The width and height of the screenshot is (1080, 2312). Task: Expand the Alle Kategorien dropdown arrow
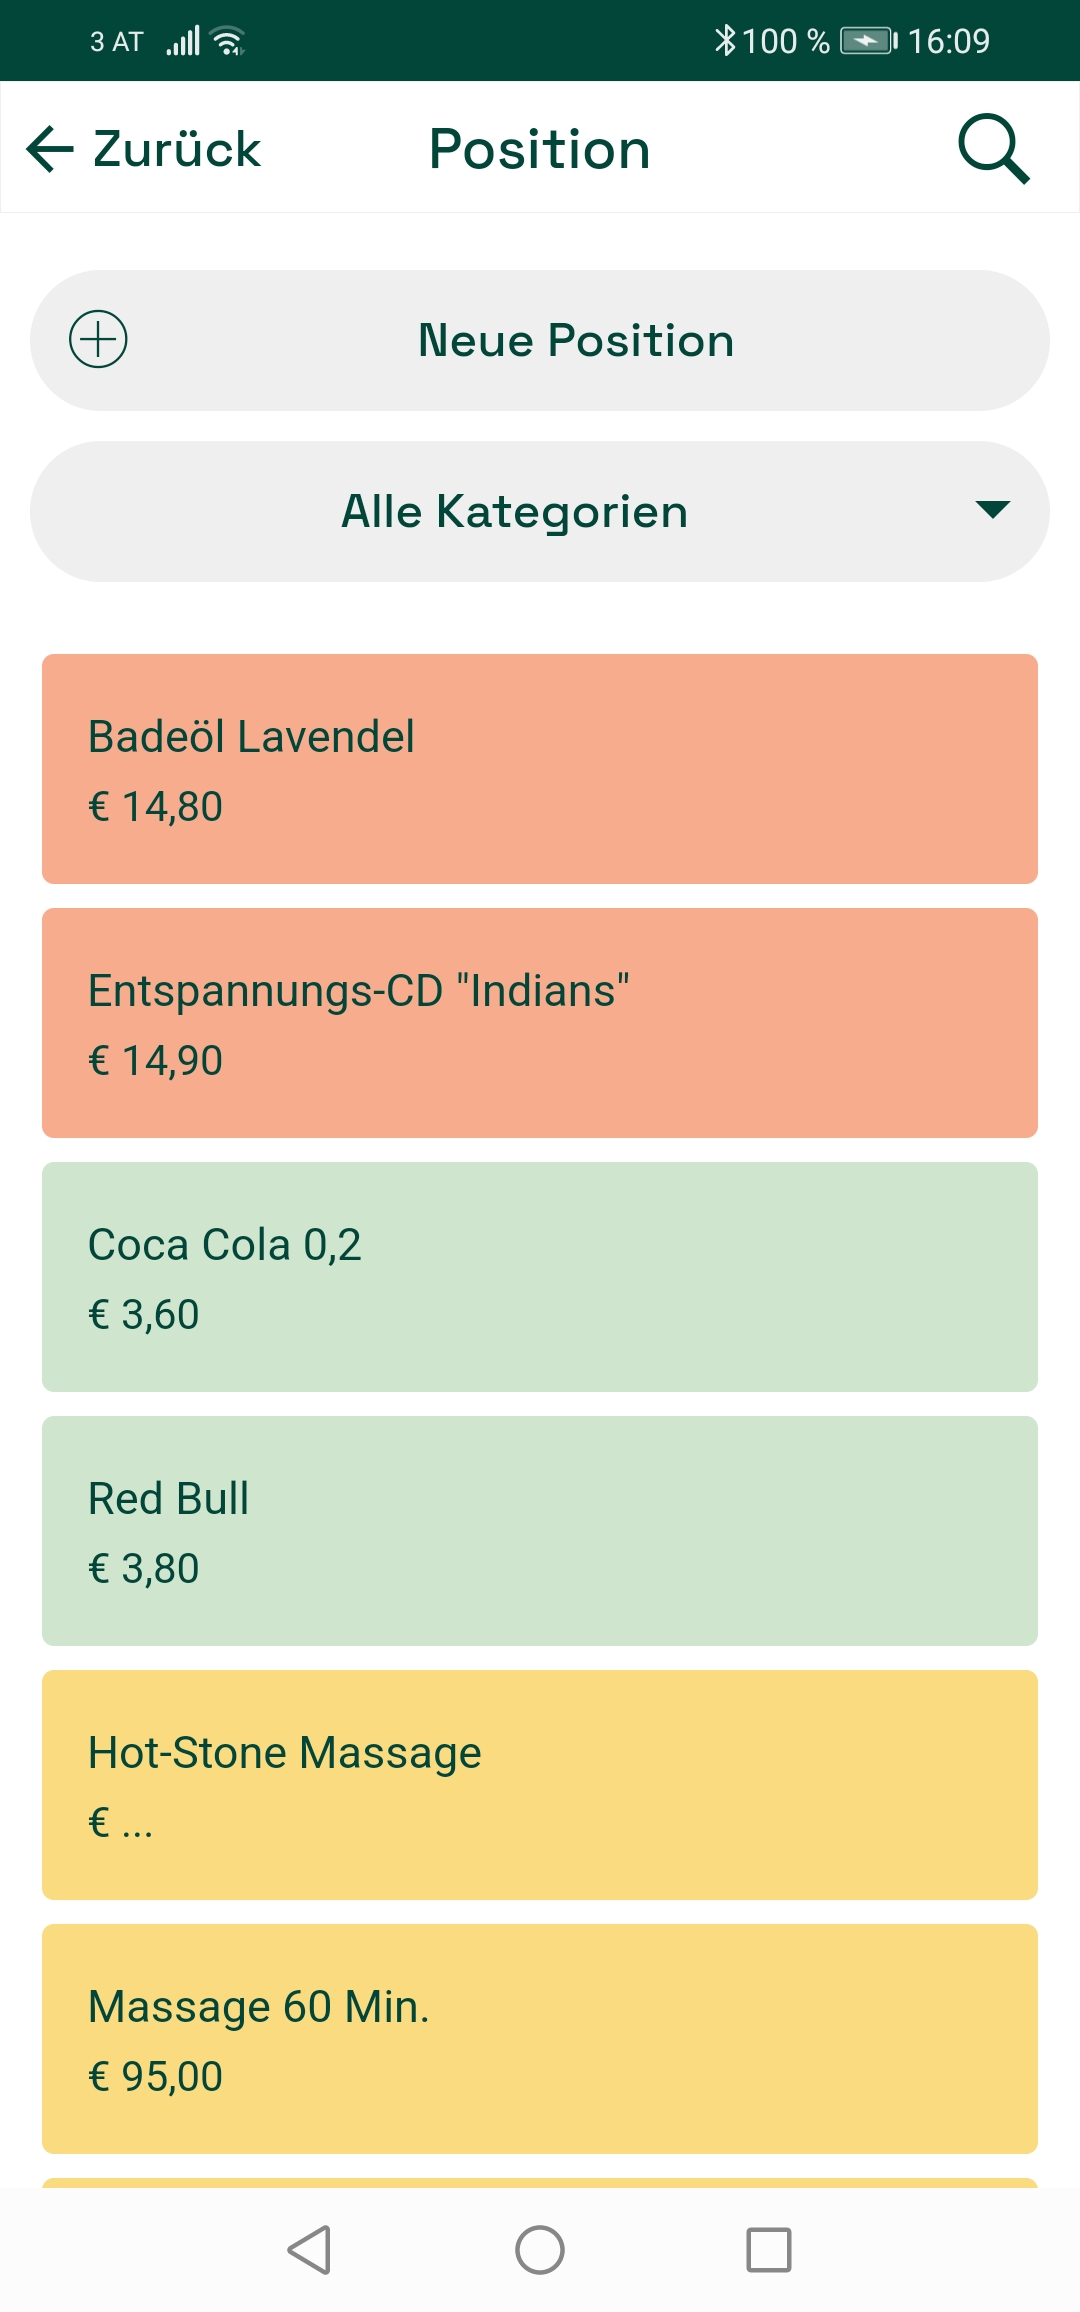pyautogui.click(x=992, y=510)
